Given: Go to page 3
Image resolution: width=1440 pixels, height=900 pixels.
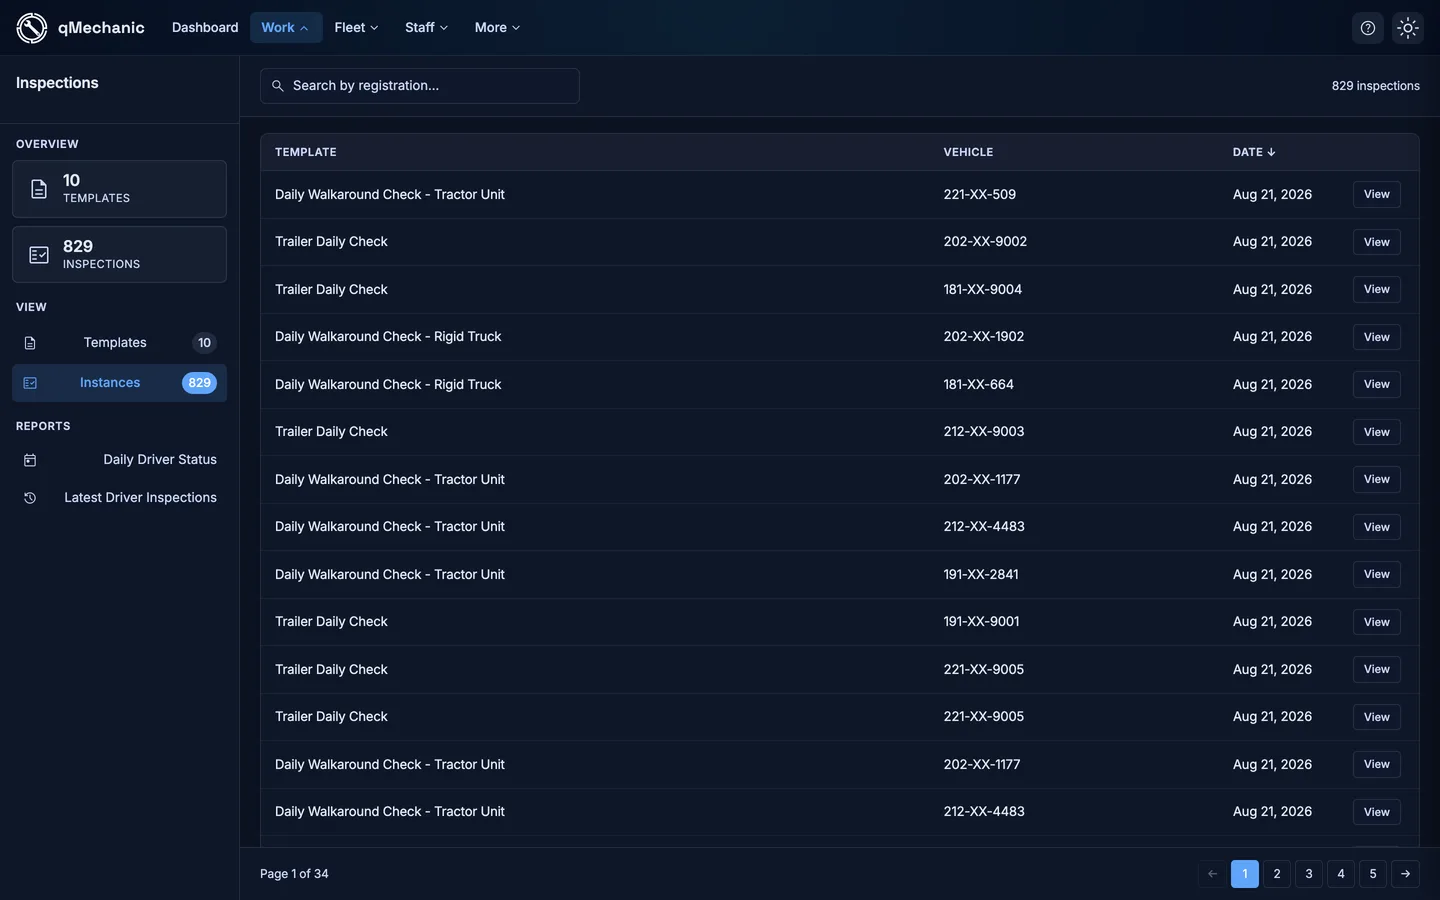Looking at the screenshot, I should point(1309,874).
